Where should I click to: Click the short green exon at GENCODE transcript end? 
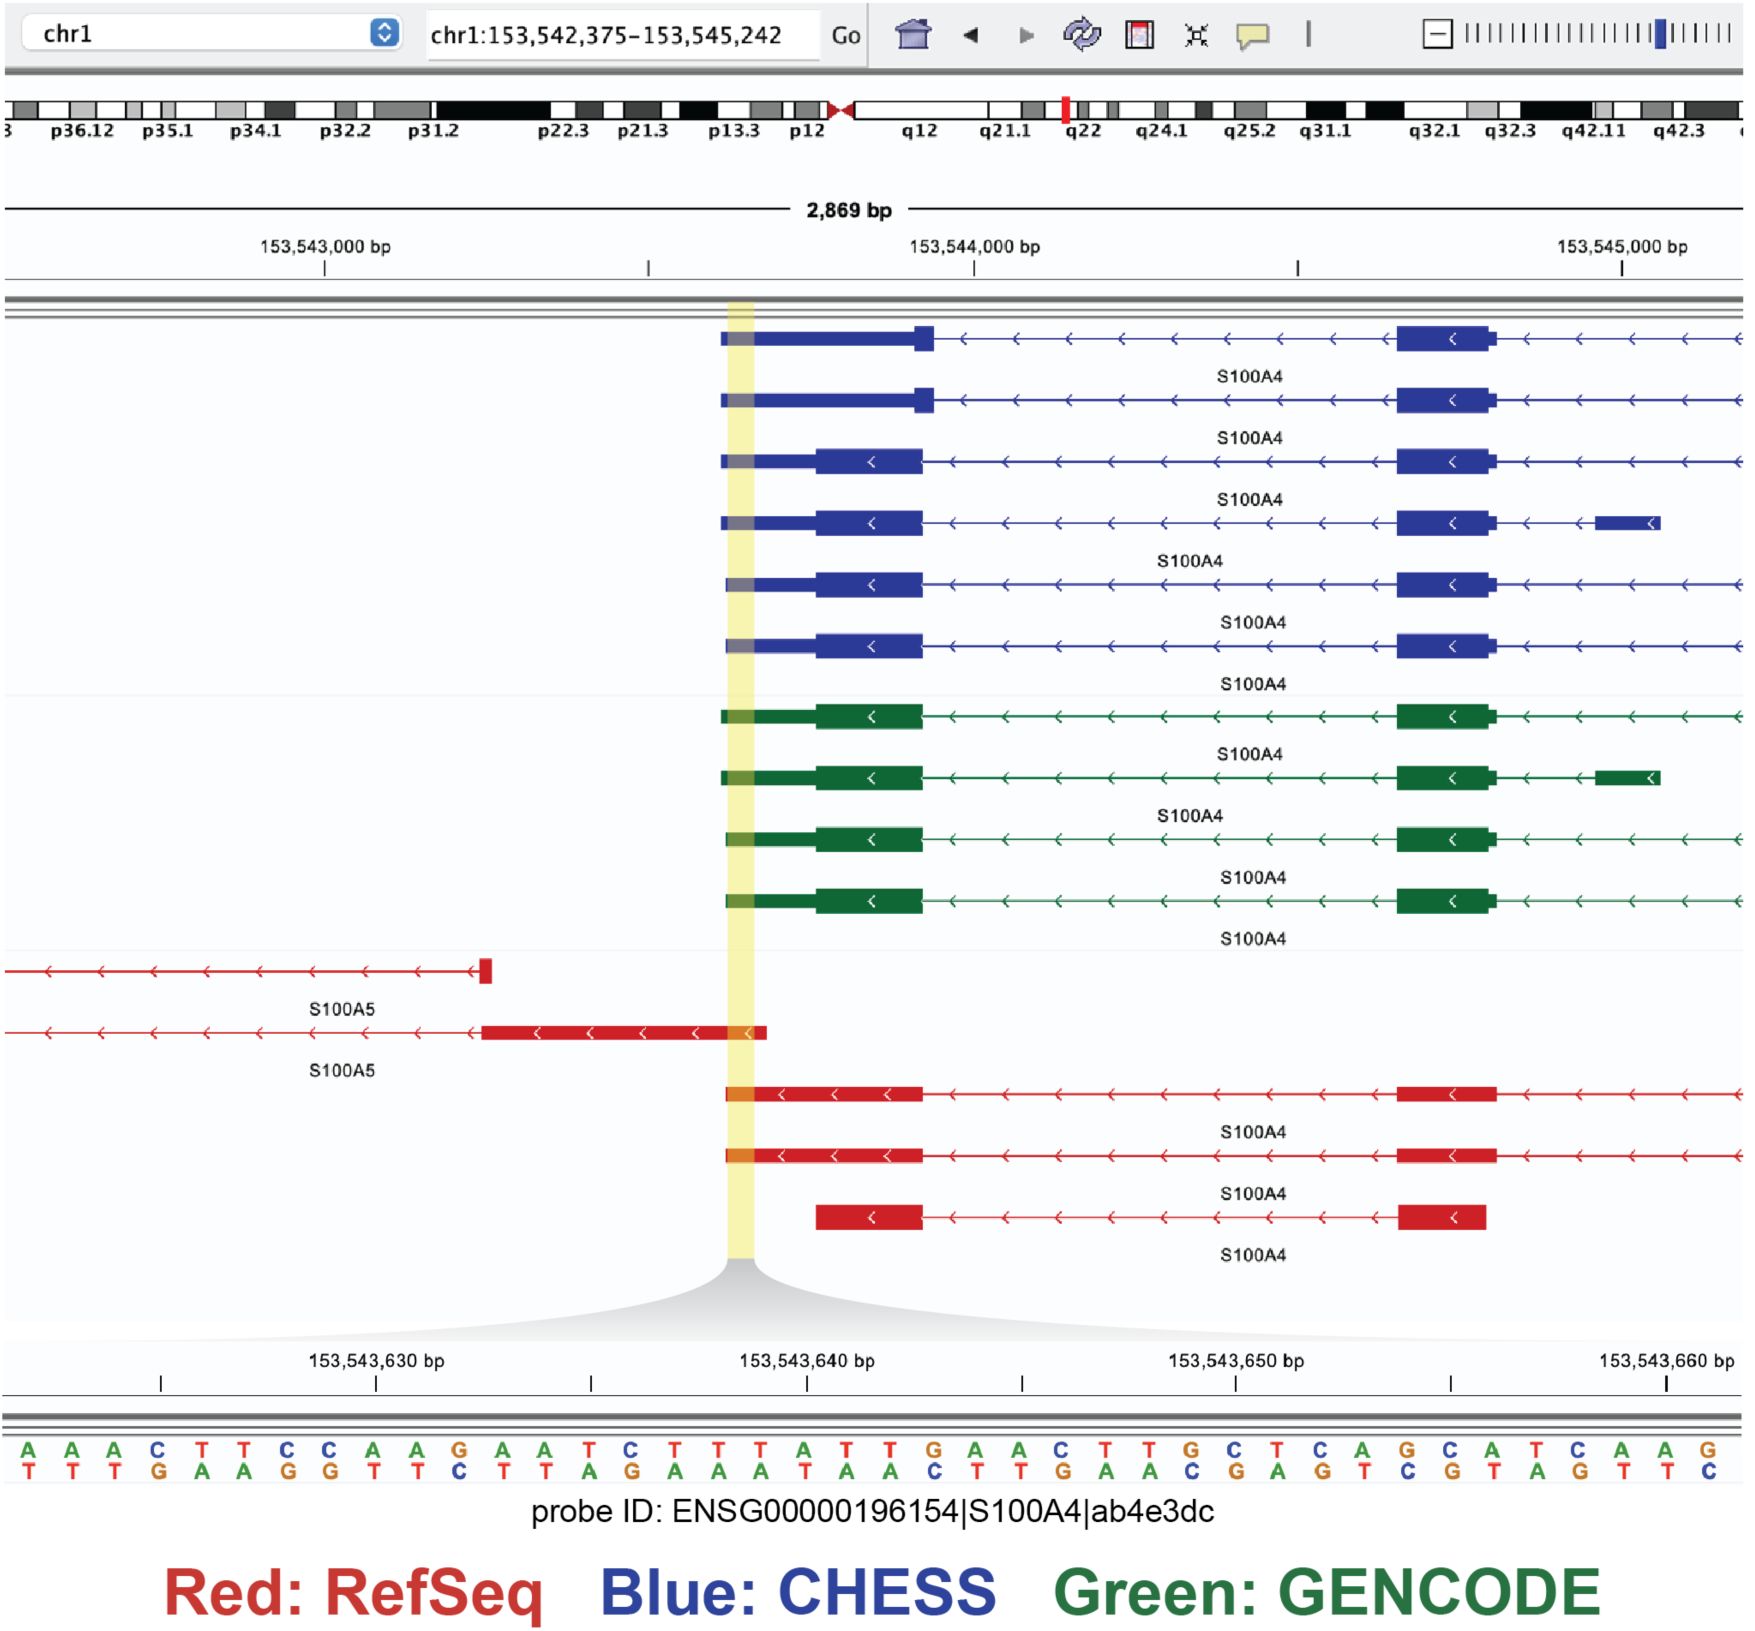[1627, 778]
